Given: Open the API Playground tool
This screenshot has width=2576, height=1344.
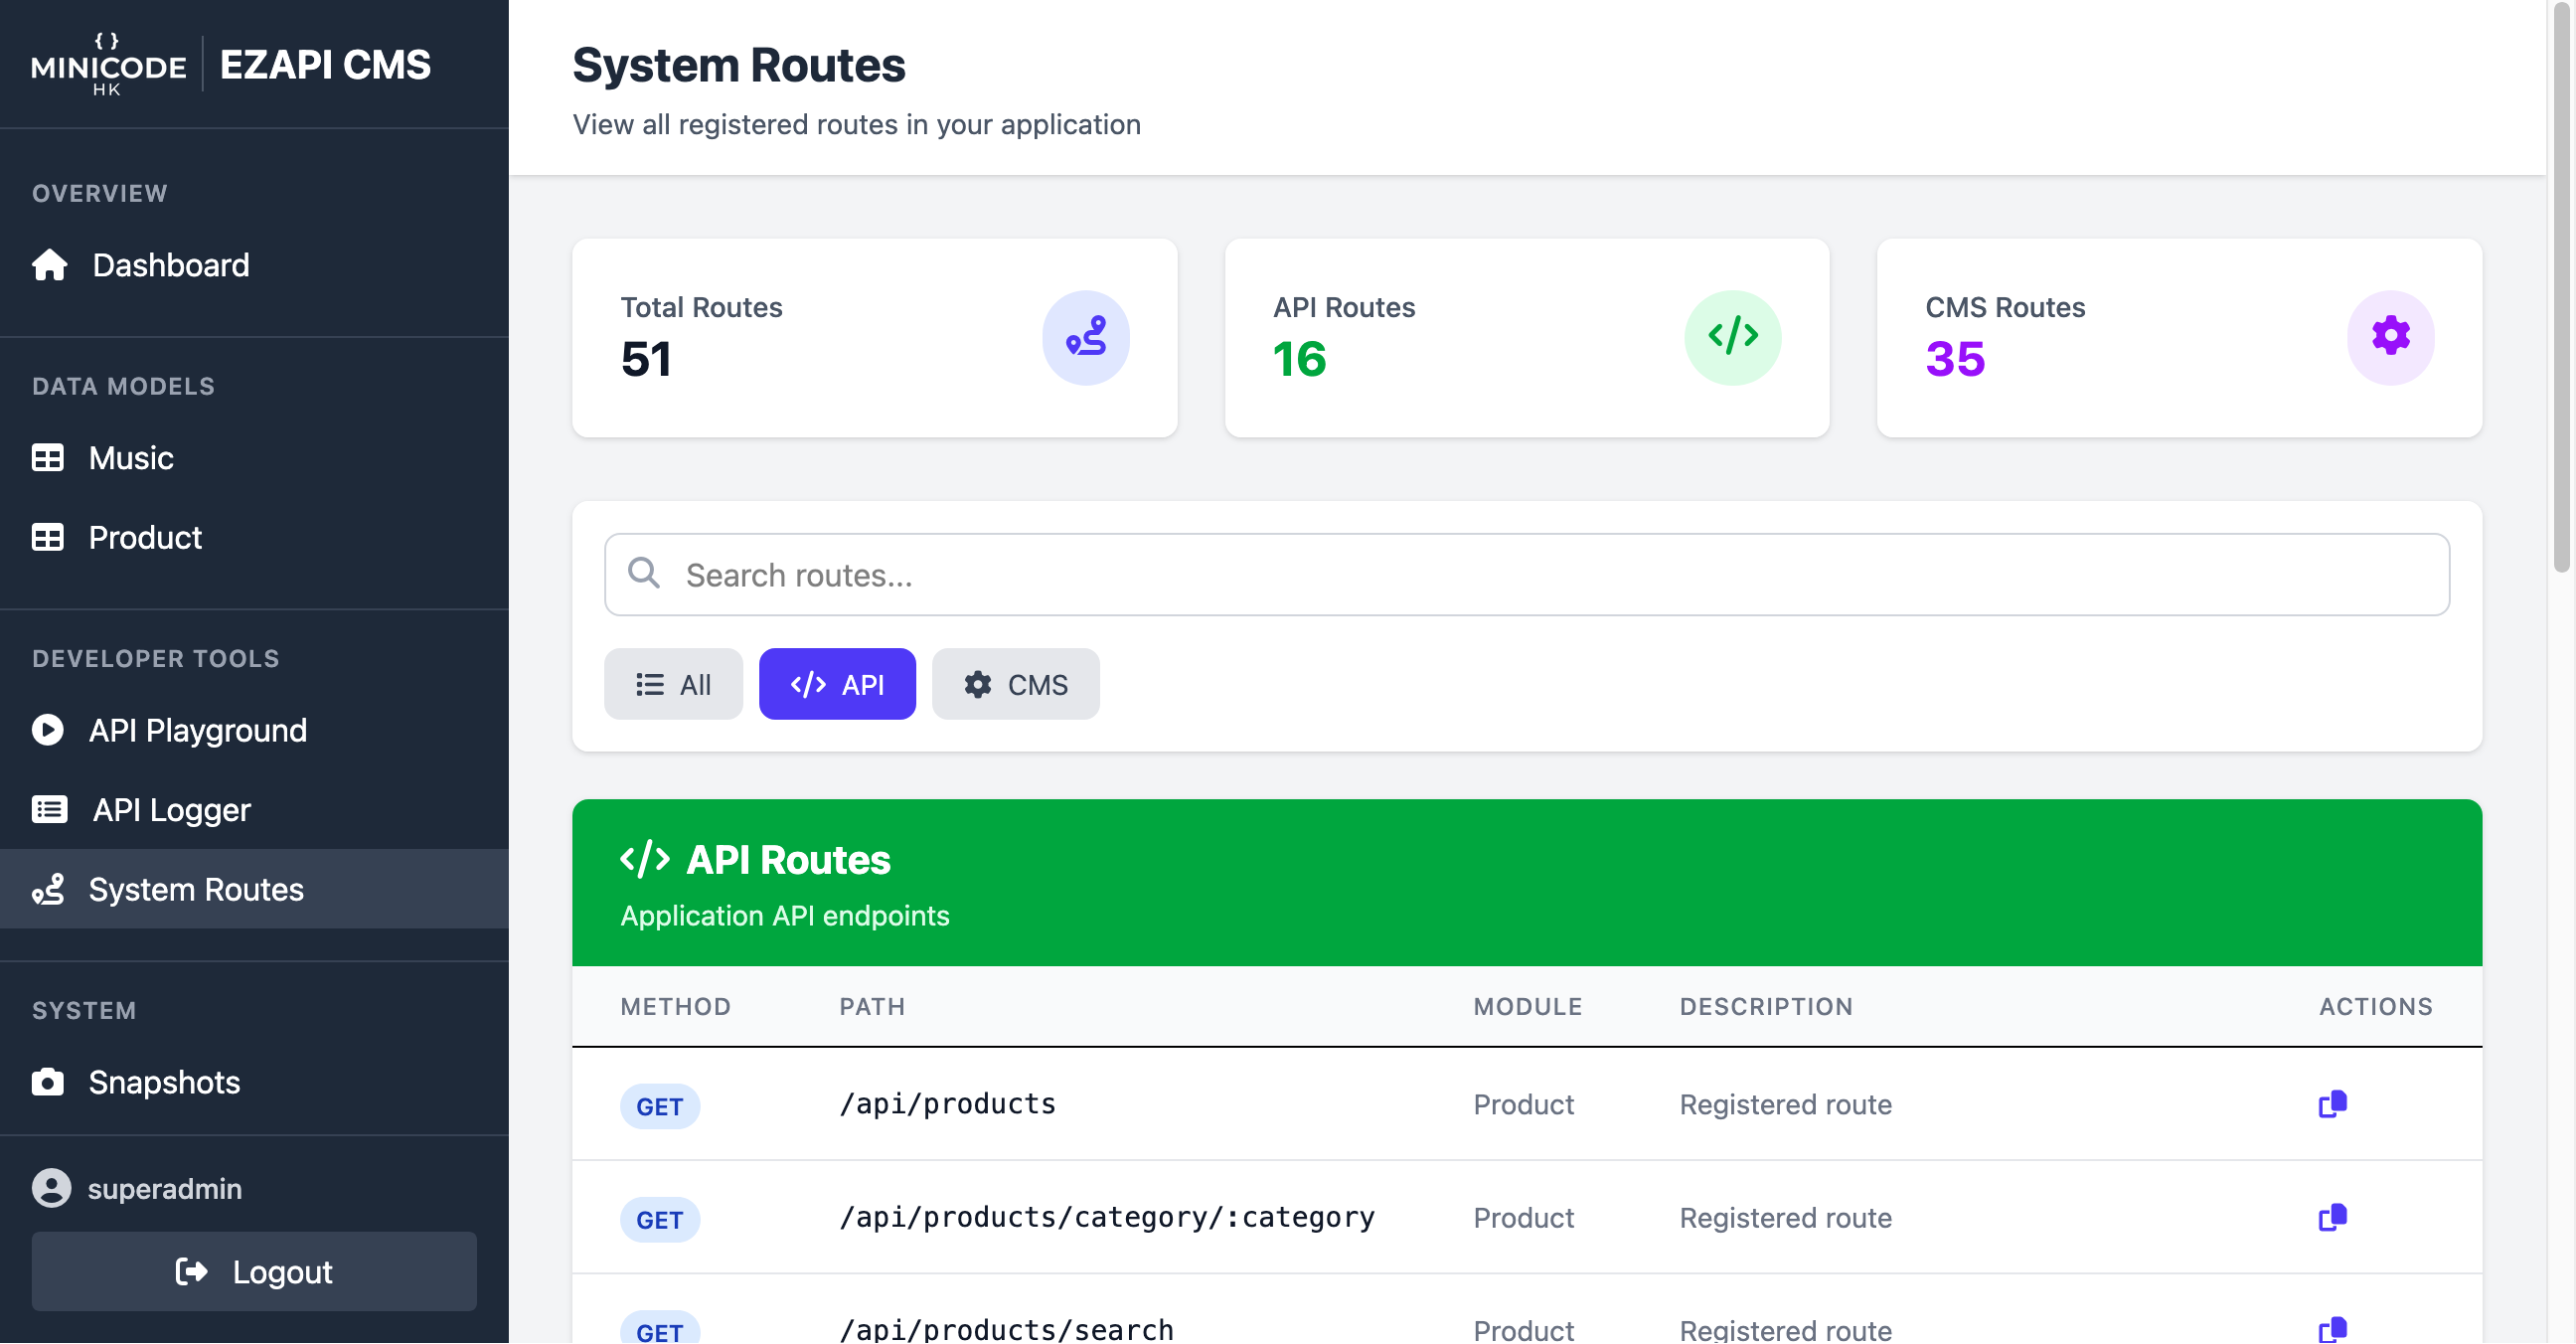Looking at the screenshot, I should point(197,730).
